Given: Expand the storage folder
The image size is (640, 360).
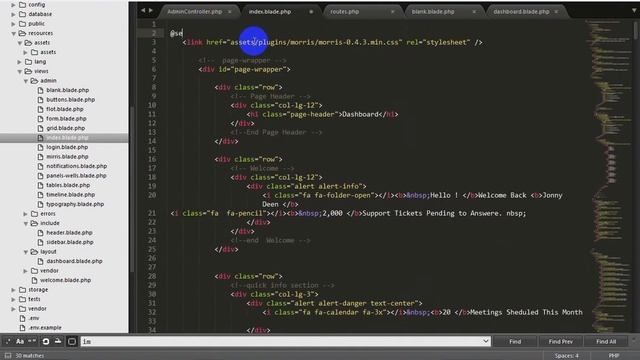Looking at the screenshot, I should pos(13,290).
